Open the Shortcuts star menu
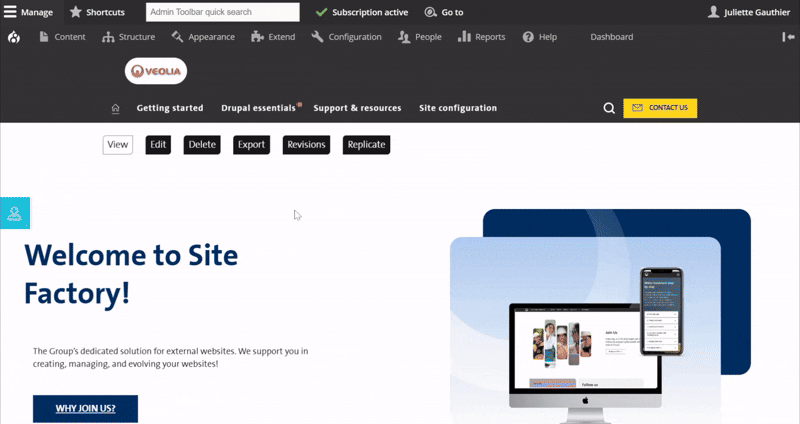Image resolution: width=800 pixels, height=424 pixels. 97,12
